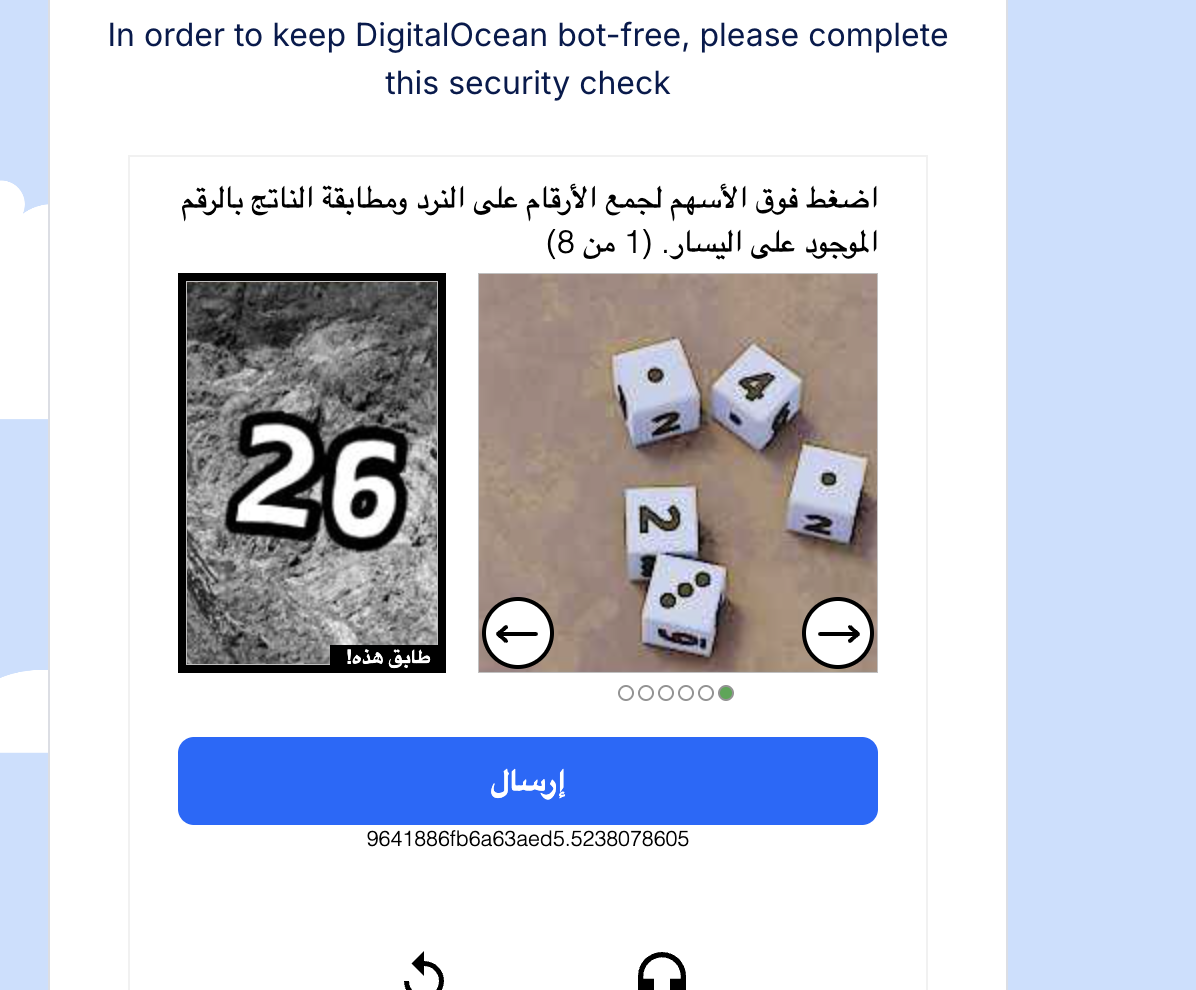Select the second pagination dot
The image size is (1196, 990).
[646, 692]
